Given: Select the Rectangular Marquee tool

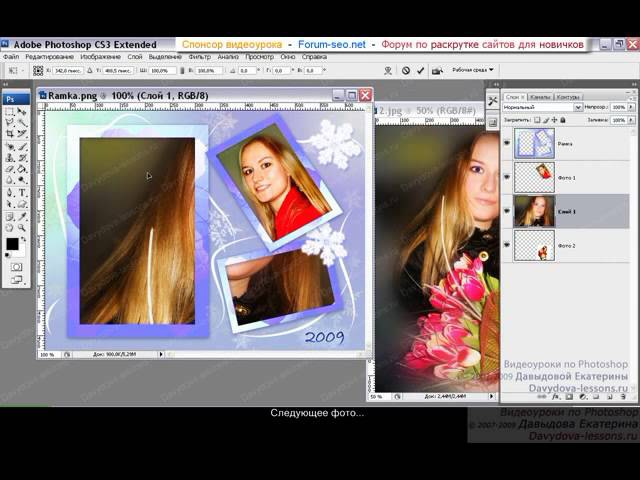Looking at the screenshot, I should pyautogui.click(x=10, y=111).
